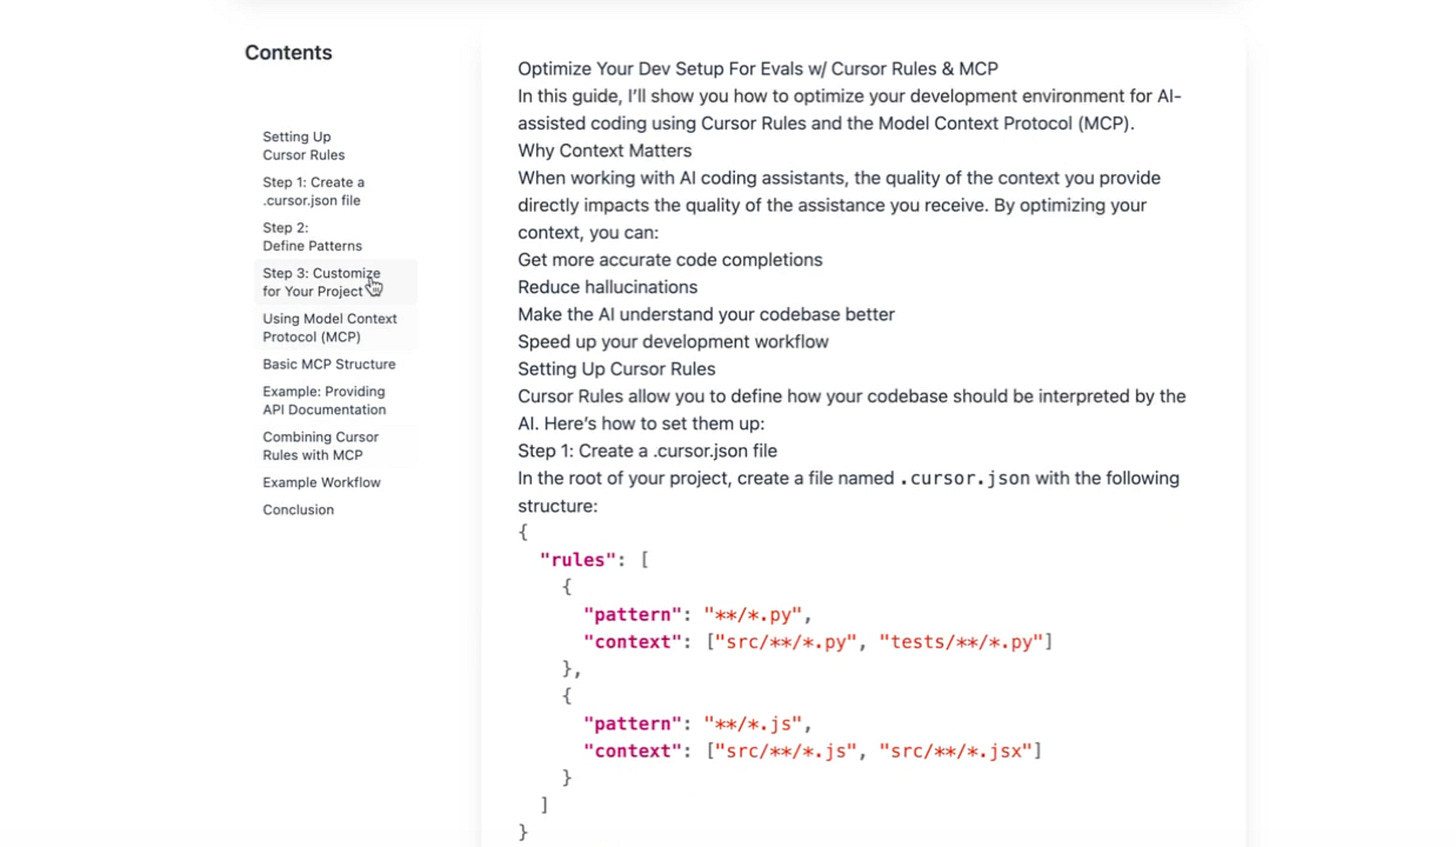Open 'Combining Cursor Rules with MCP' link
Viewport: 1456px width, 847px height.
point(320,446)
